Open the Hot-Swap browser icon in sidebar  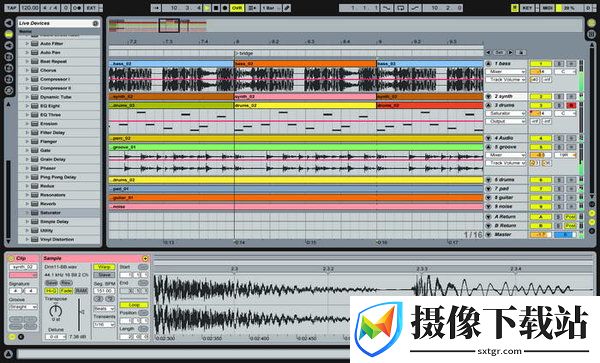click(x=9, y=90)
